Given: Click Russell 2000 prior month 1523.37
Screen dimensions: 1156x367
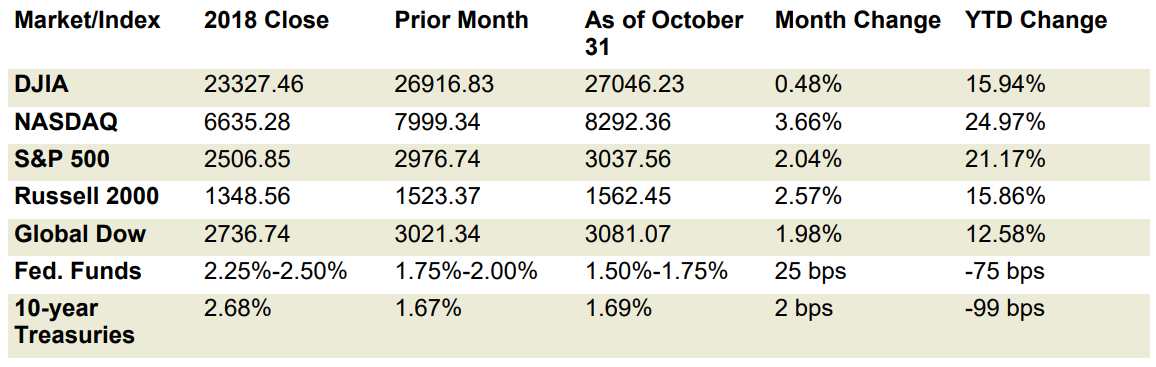Looking at the screenshot, I should click(x=437, y=197).
